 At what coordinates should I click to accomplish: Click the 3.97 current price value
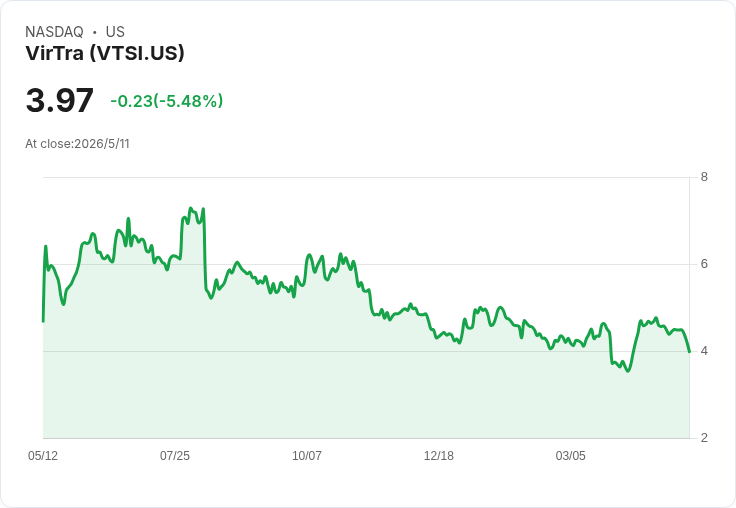pyautogui.click(x=60, y=100)
